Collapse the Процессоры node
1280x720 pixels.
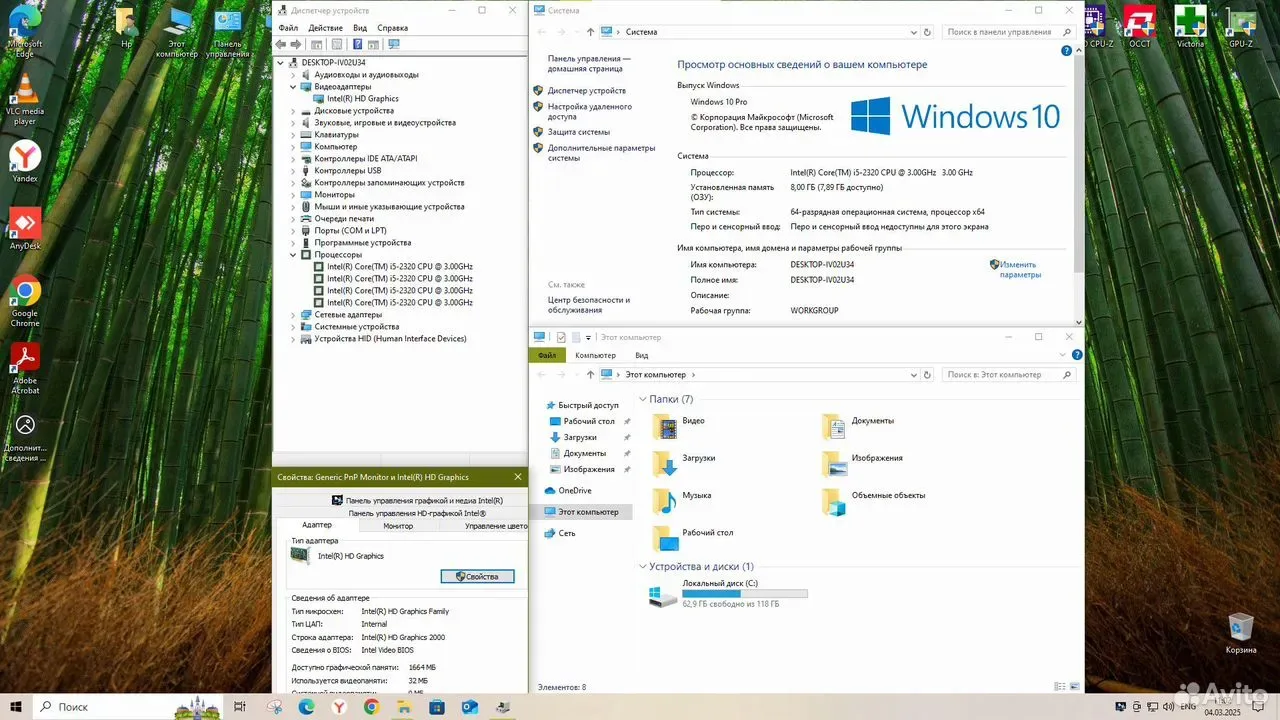294,255
